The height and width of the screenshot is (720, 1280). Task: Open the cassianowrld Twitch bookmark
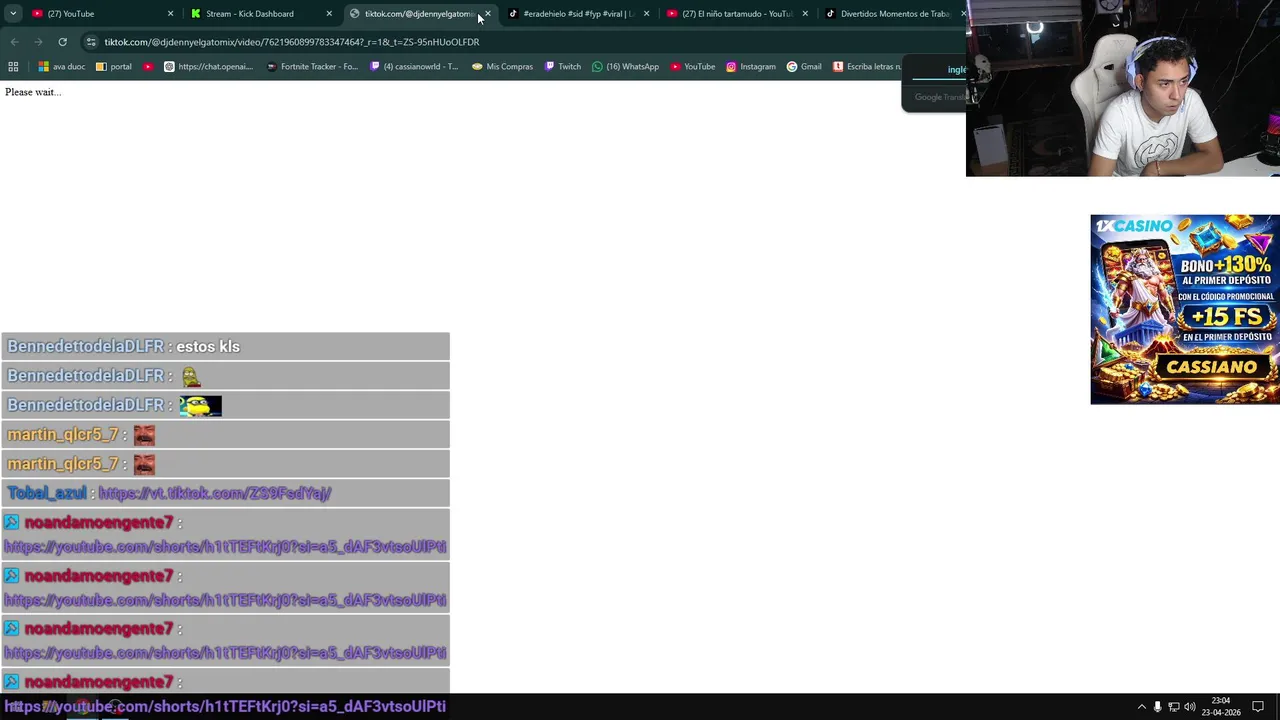414,67
